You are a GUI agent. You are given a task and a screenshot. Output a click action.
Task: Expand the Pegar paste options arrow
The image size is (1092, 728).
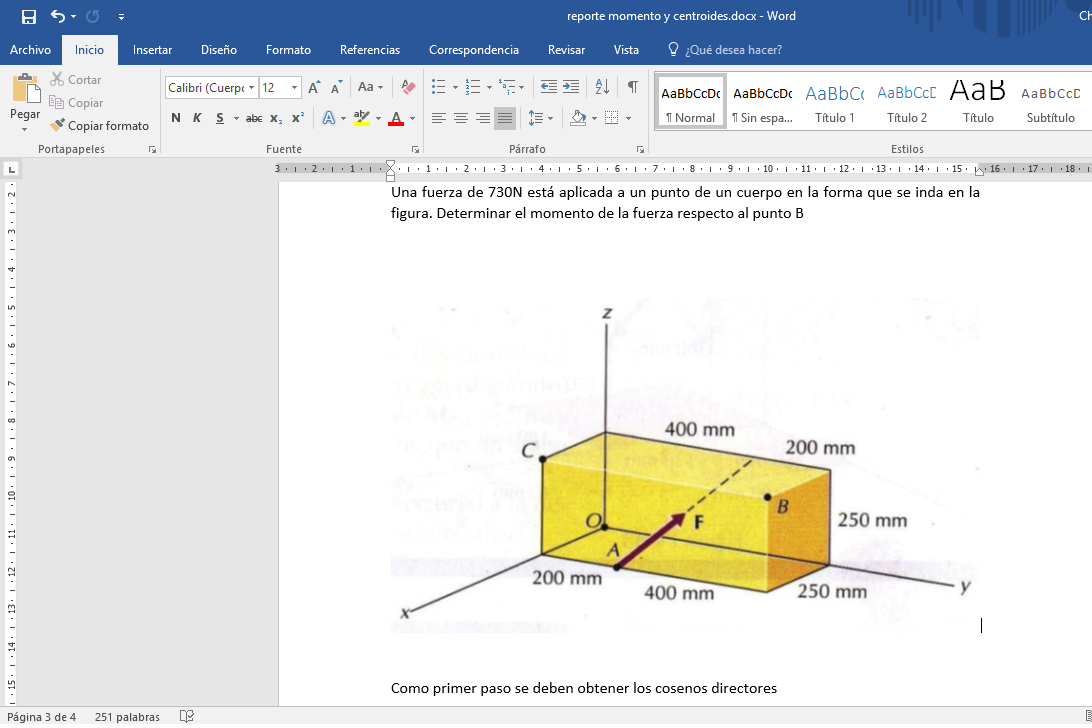point(25,129)
